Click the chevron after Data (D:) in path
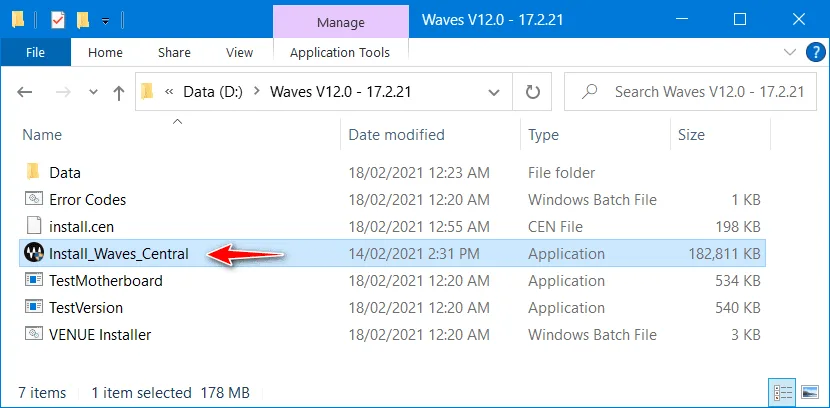This screenshot has height=408, width=830. 257,92
